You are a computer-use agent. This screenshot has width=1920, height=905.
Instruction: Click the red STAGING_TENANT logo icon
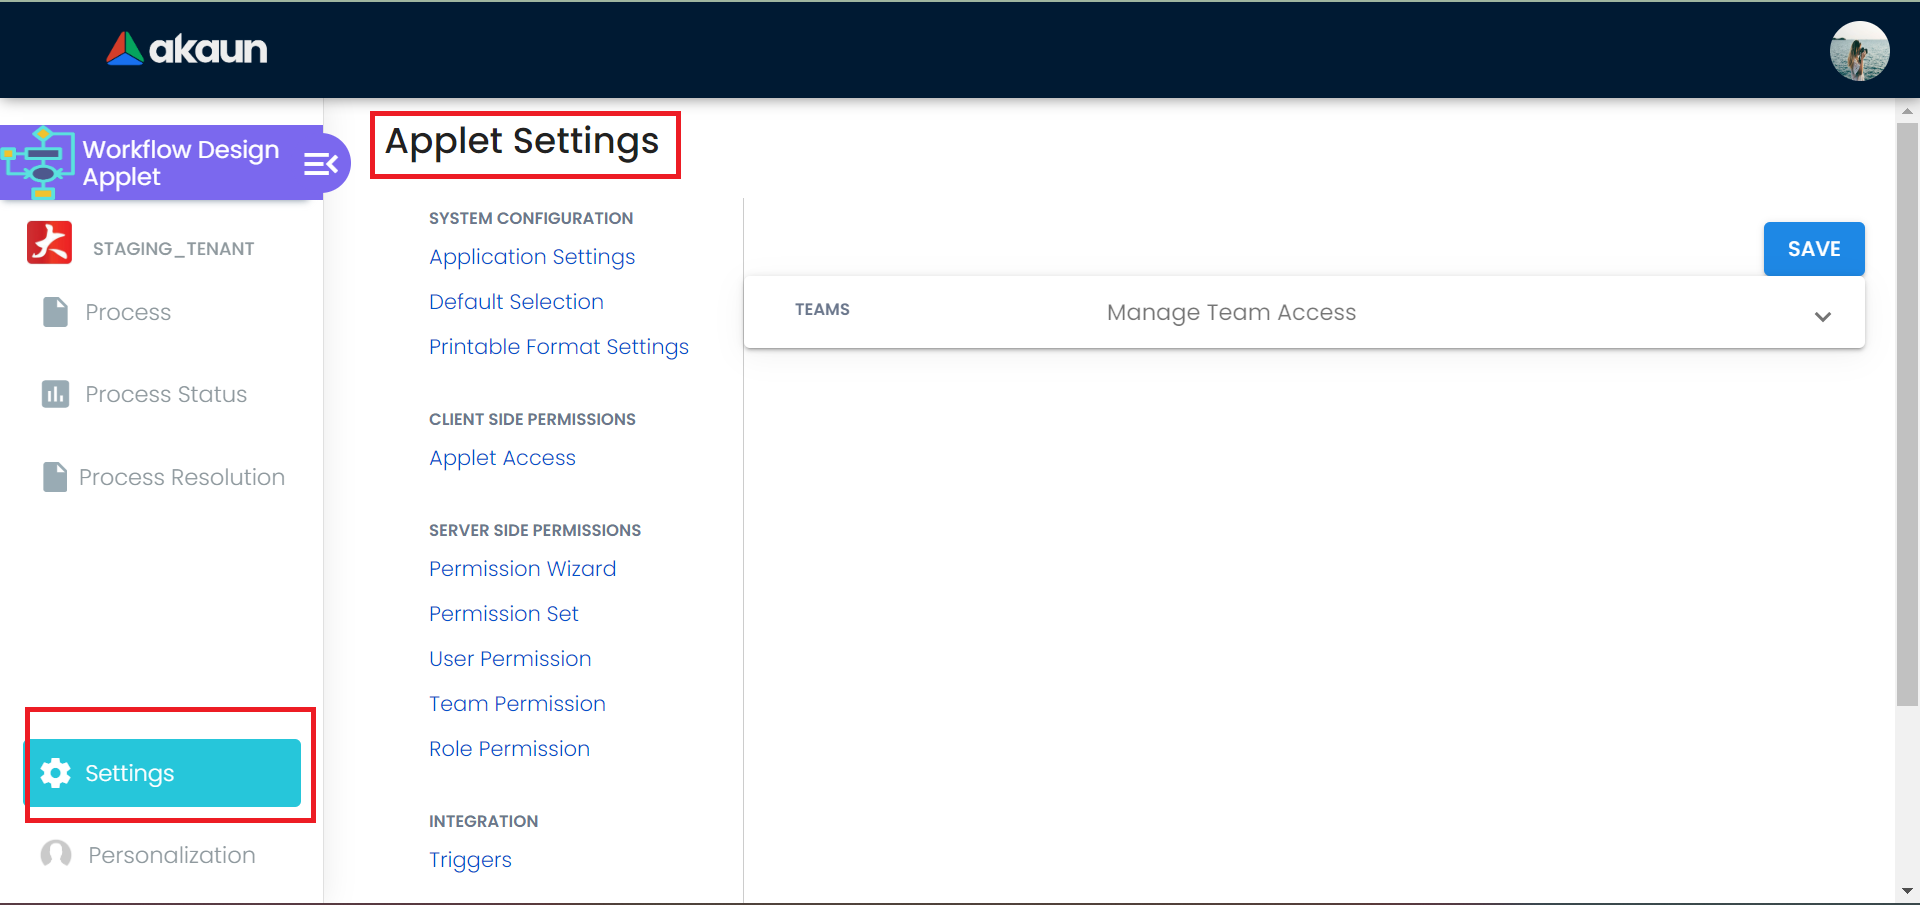coord(50,243)
